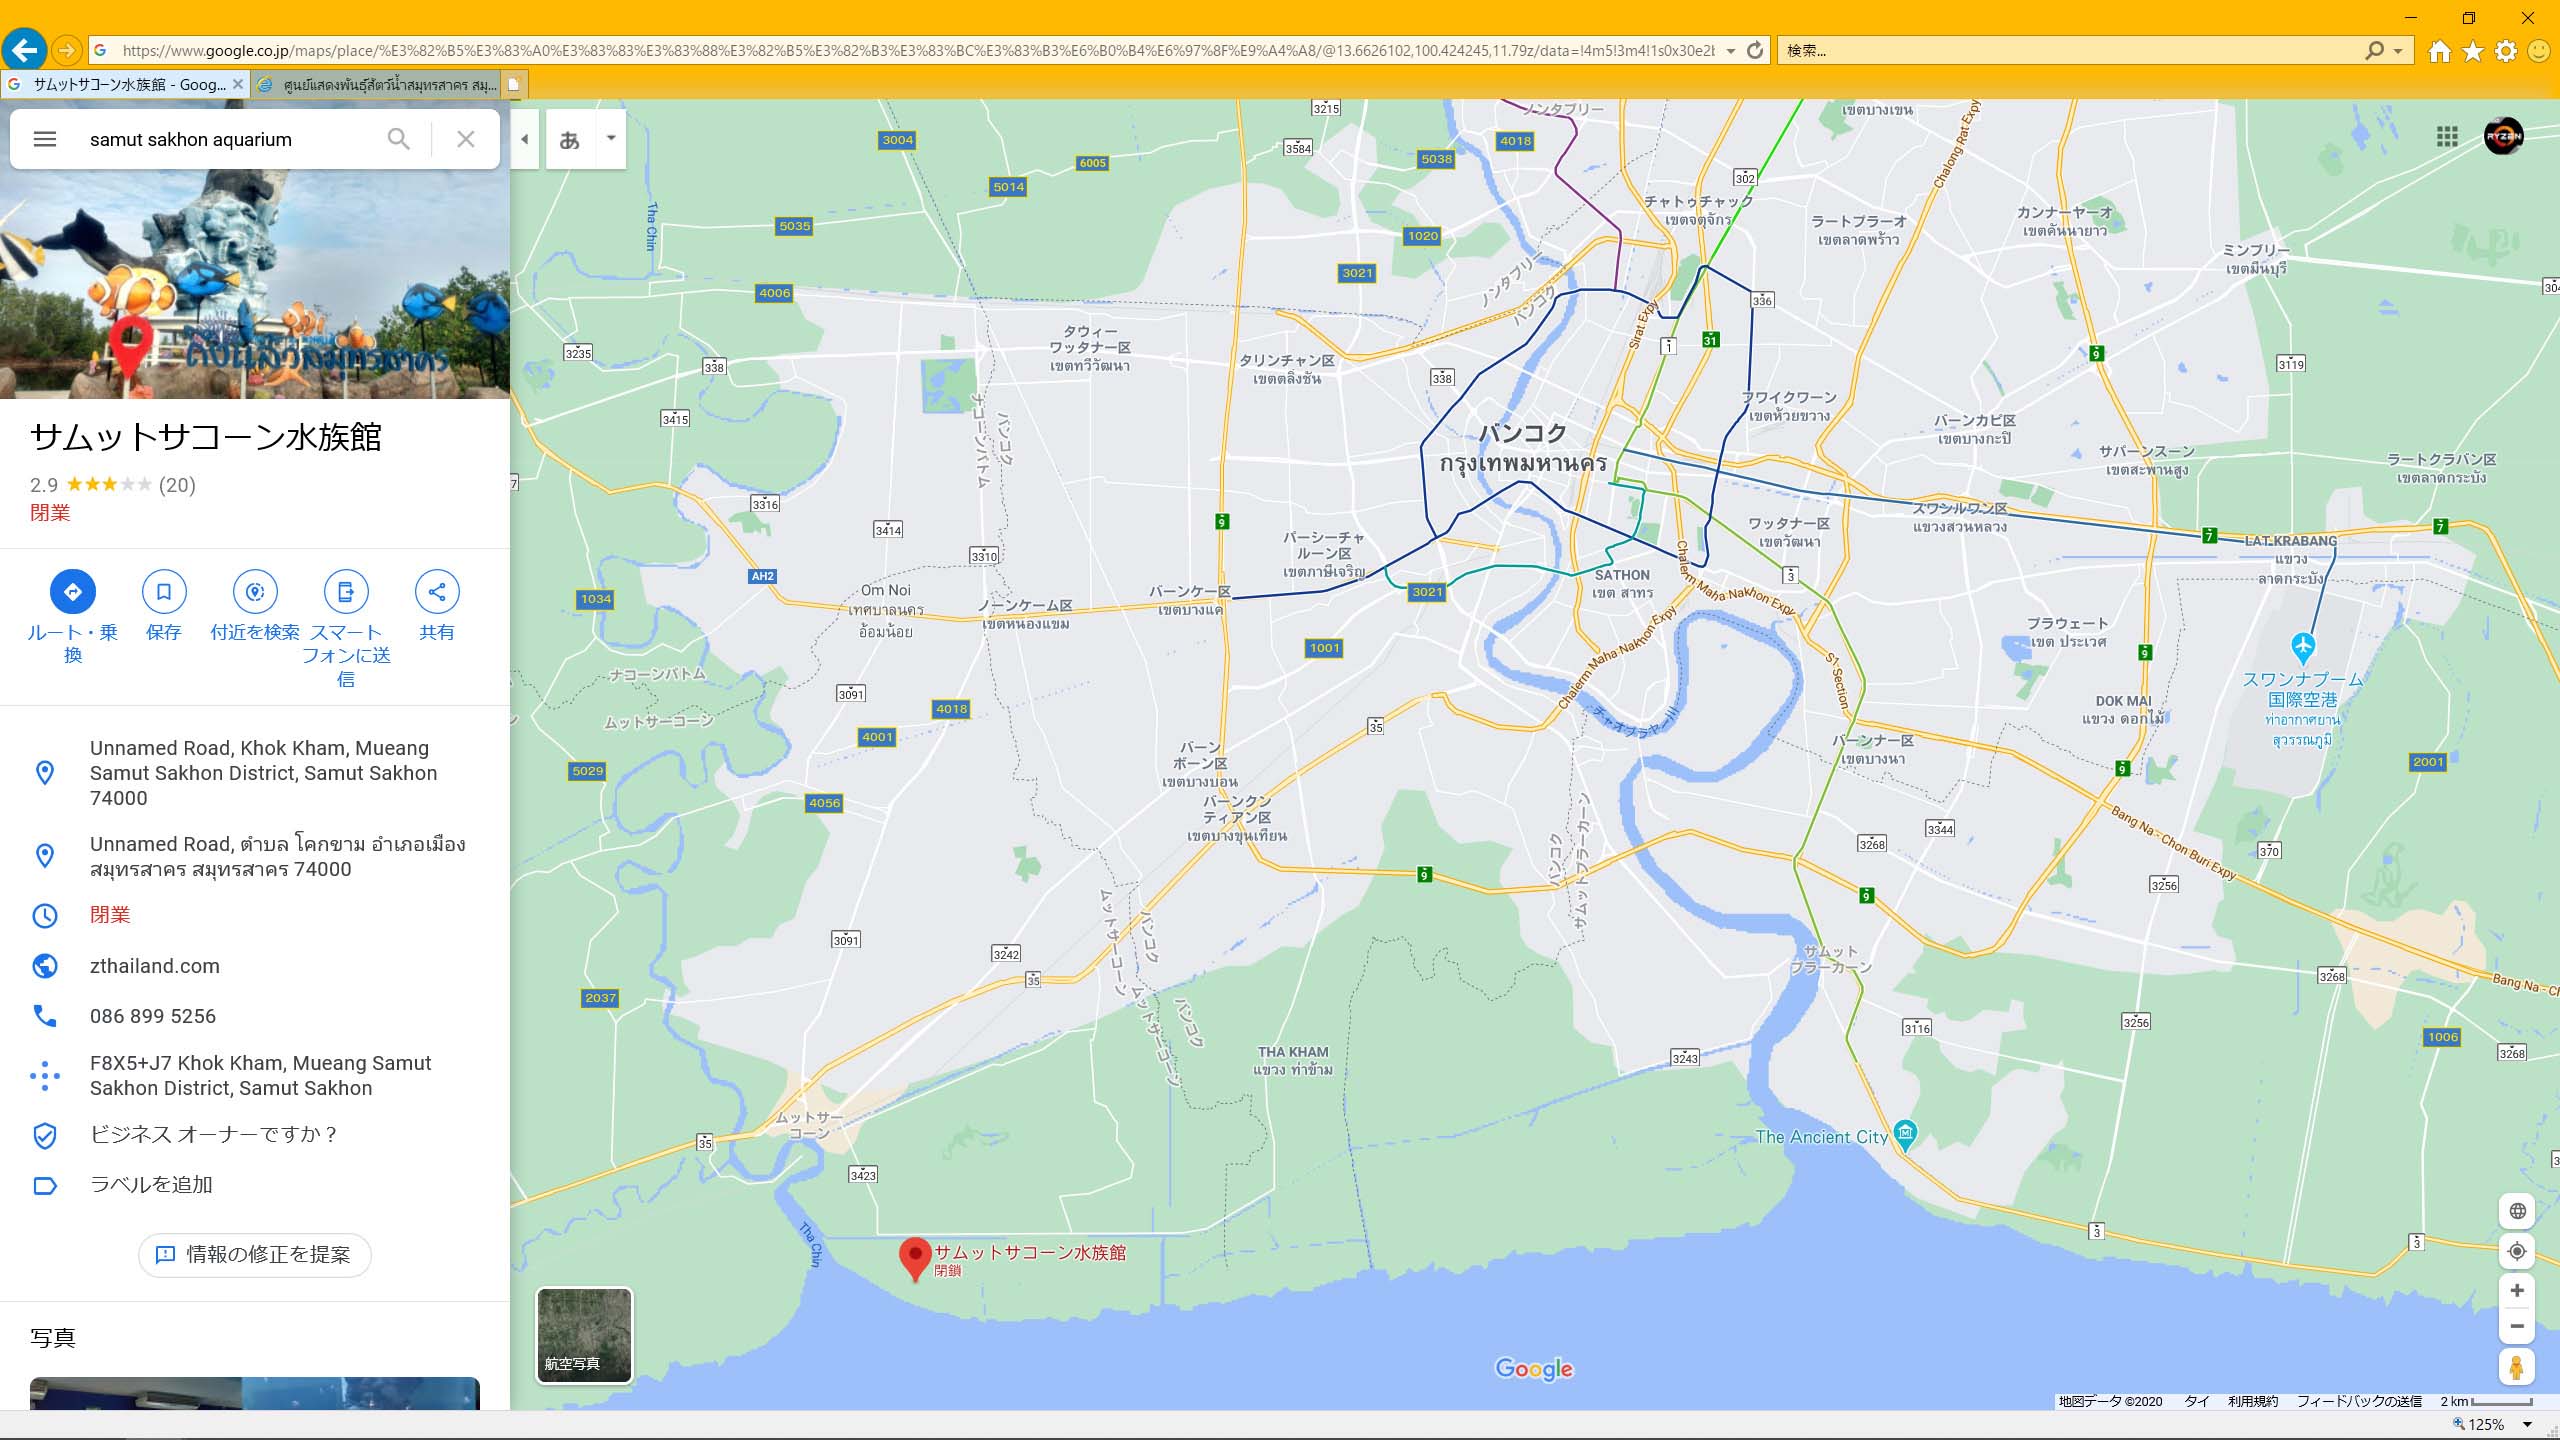Click the Street View pegman icon
This screenshot has width=2560, height=1440.
pos(2517,1367)
